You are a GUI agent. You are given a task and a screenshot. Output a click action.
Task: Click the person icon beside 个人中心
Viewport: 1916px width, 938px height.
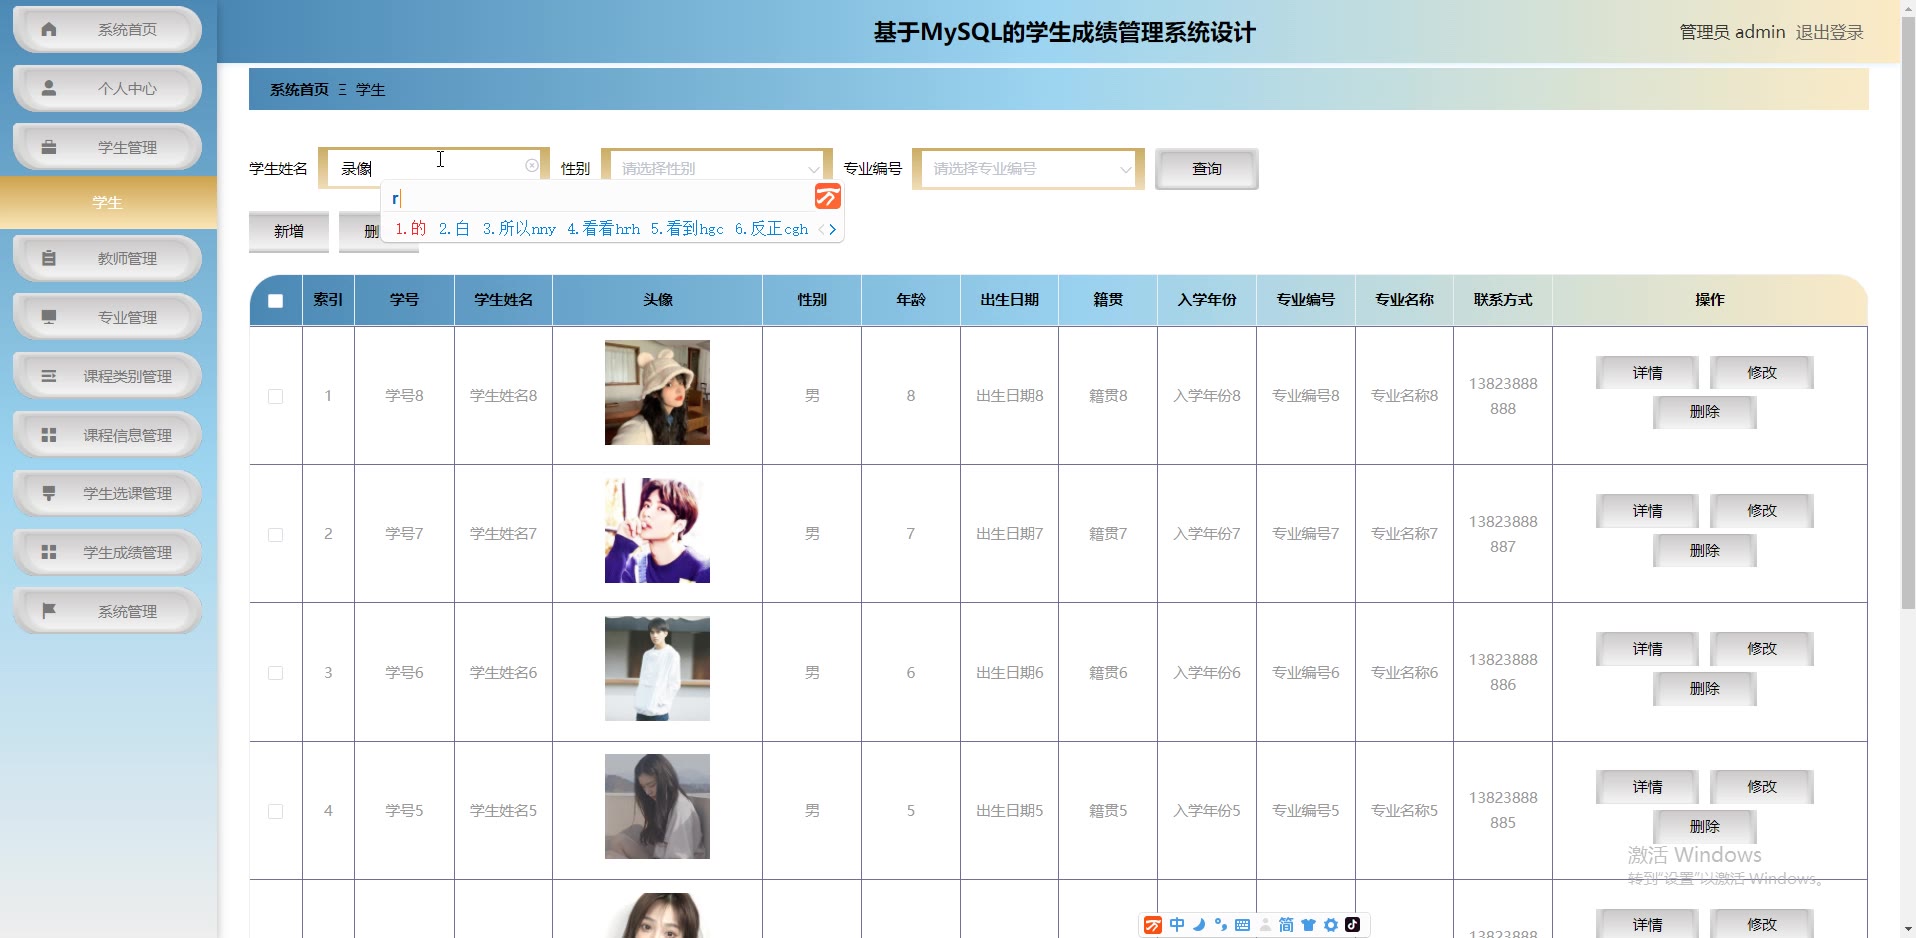(48, 88)
